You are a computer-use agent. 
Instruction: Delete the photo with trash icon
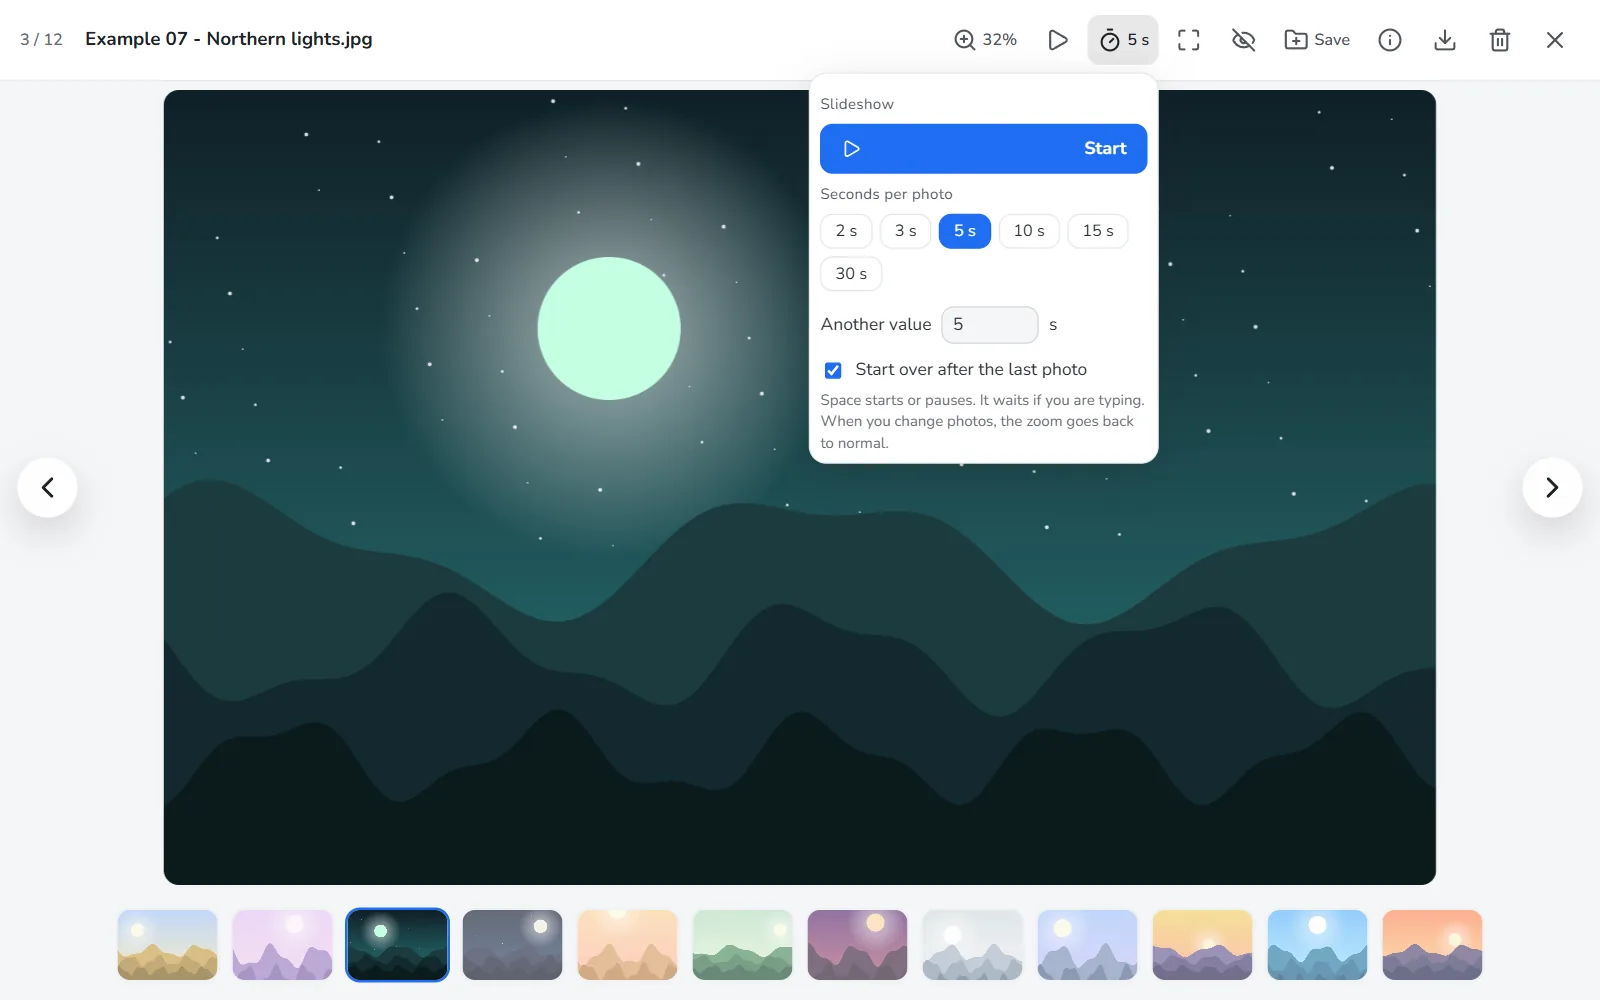pos(1500,40)
